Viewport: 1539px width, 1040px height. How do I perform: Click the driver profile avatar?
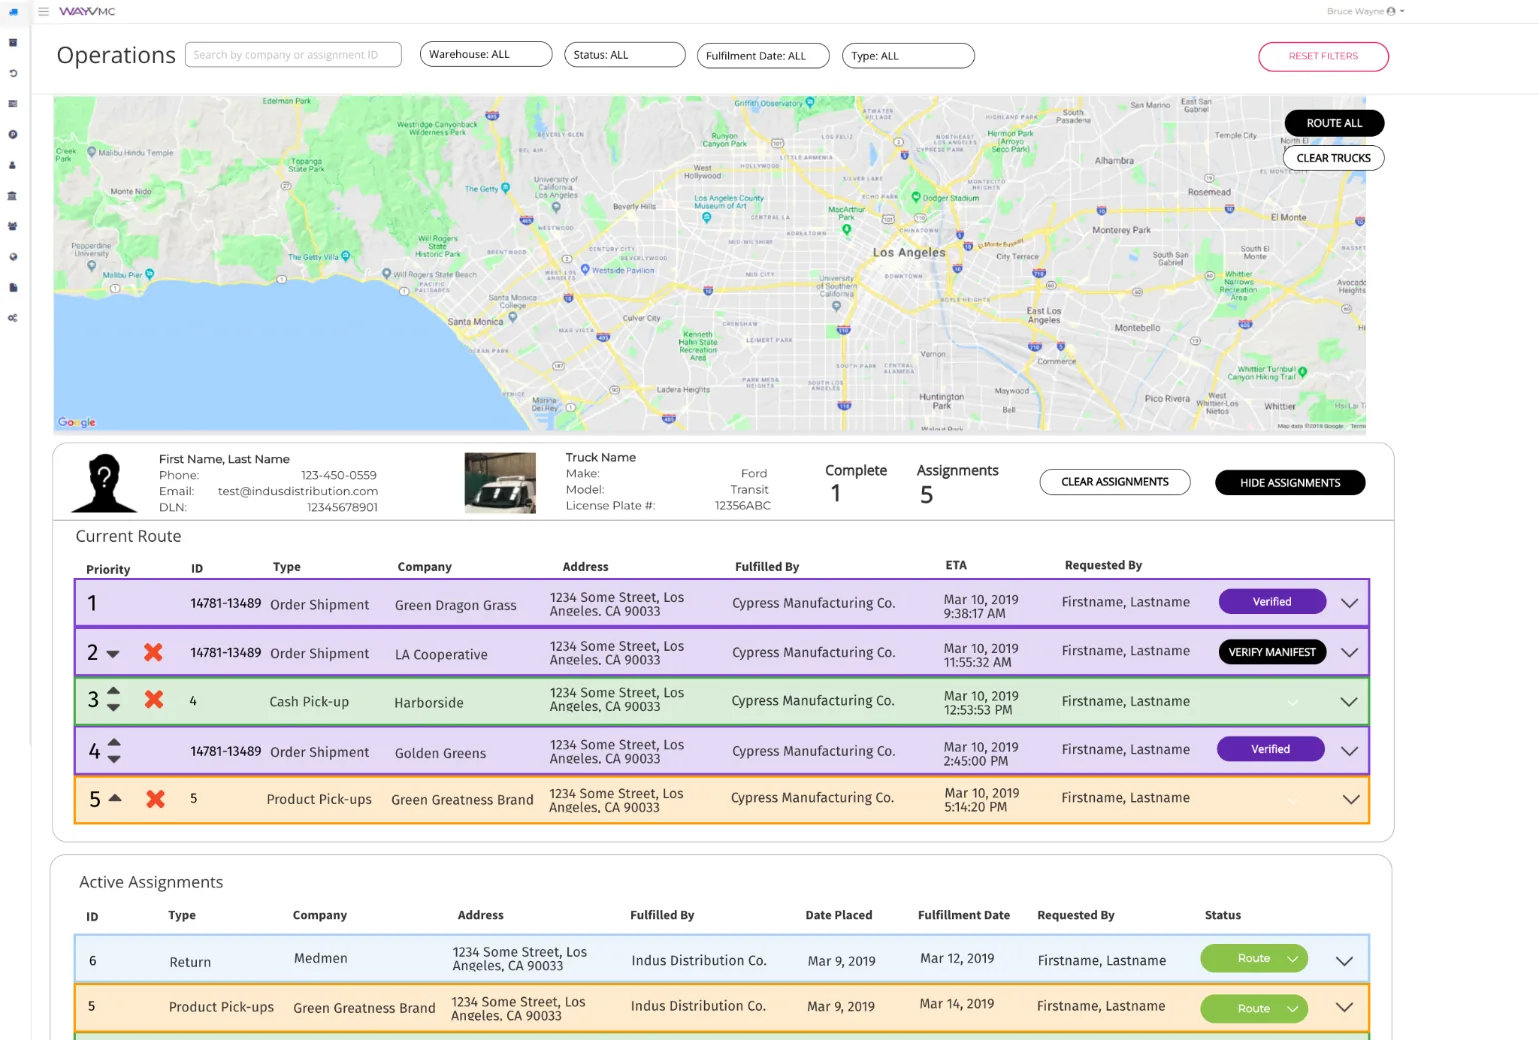pyautogui.click(x=103, y=483)
